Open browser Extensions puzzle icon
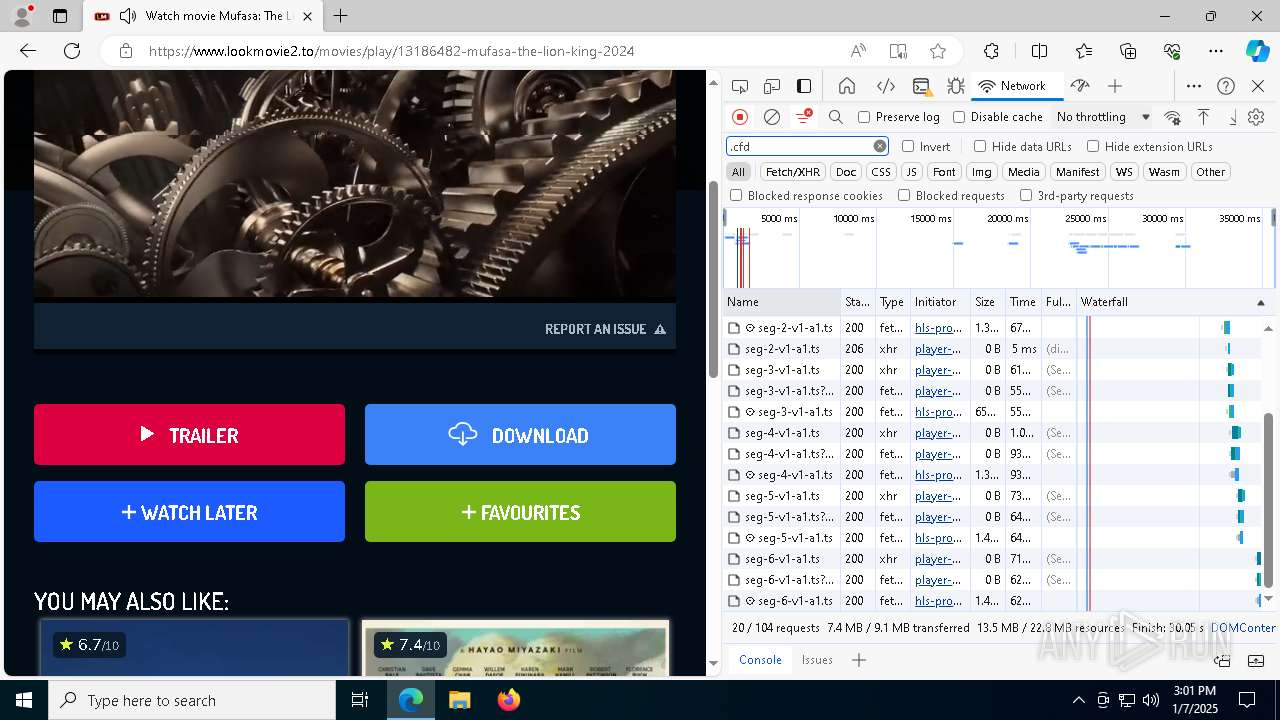1280x720 pixels. pos(991,51)
